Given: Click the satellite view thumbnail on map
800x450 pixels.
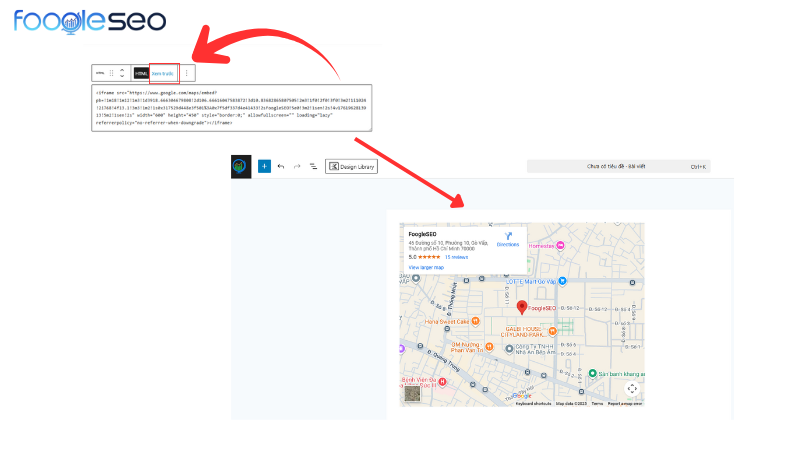Looking at the screenshot, I should [412, 393].
